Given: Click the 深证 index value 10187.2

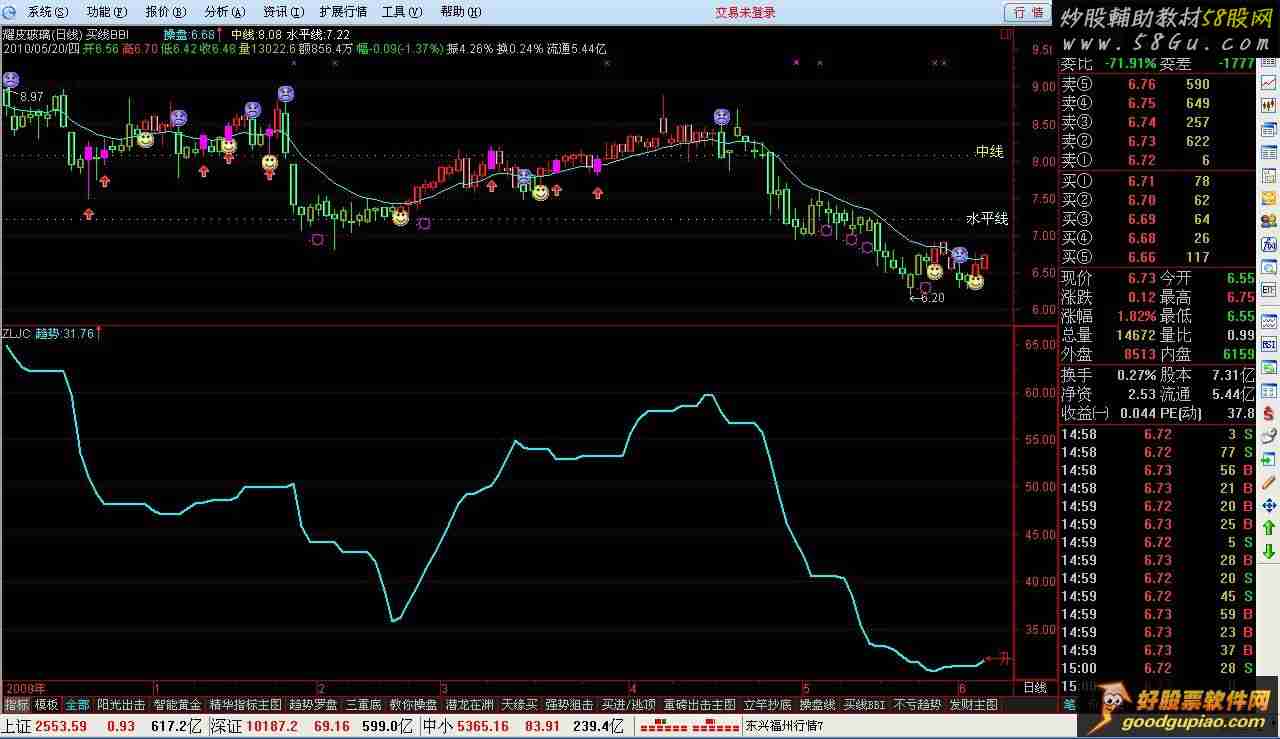Looking at the screenshot, I should [273, 726].
